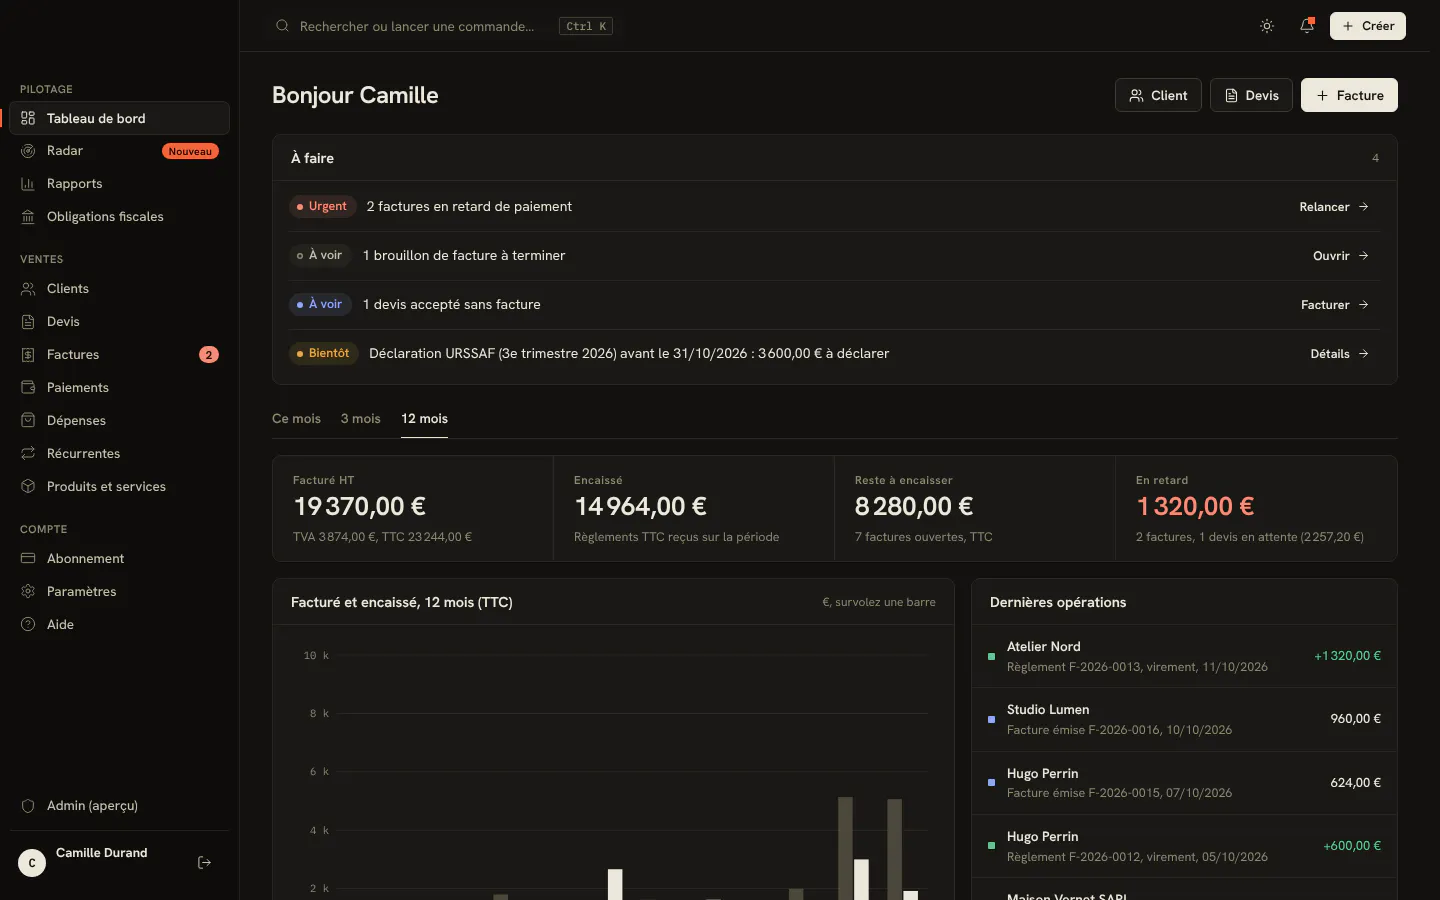Image resolution: width=1440 pixels, height=900 pixels.
Task: Click the Facture button
Action: (1349, 95)
